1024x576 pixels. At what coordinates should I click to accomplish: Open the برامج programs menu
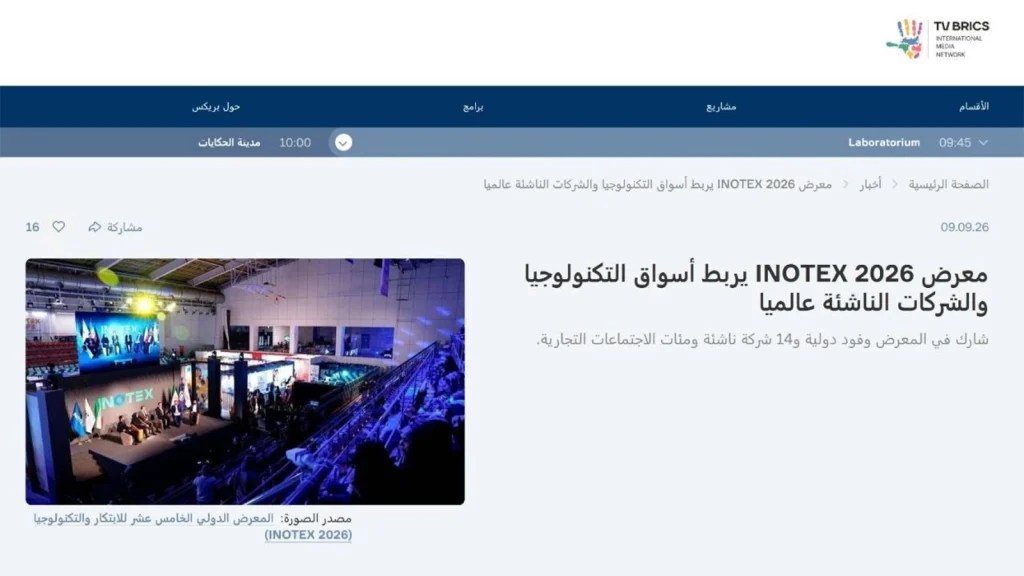(473, 106)
